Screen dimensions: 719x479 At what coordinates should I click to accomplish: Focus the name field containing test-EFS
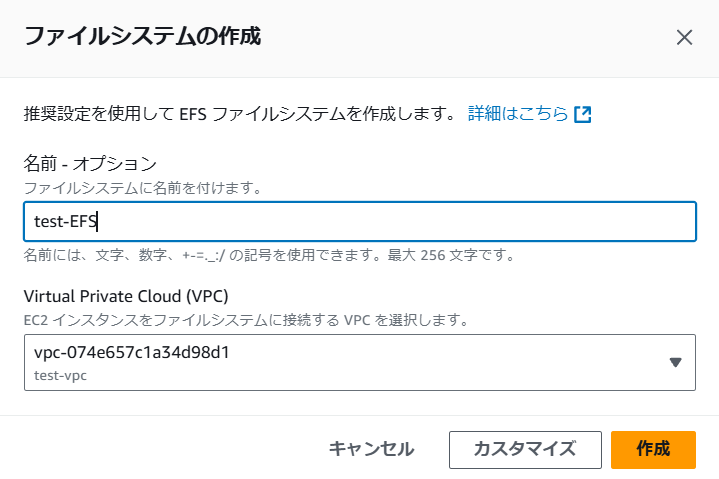(x=360, y=221)
